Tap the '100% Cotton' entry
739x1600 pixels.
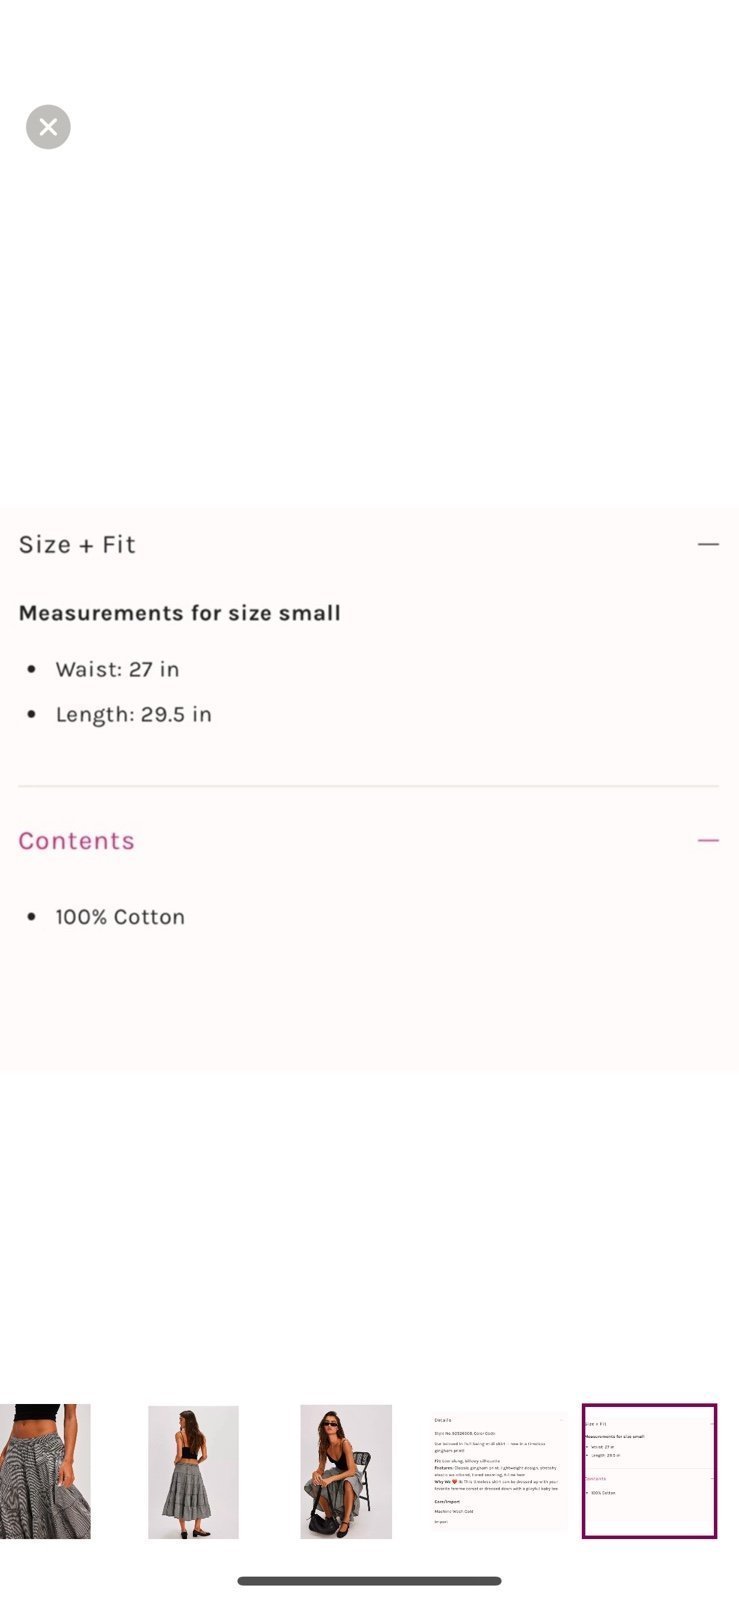pyautogui.click(x=120, y=917)
